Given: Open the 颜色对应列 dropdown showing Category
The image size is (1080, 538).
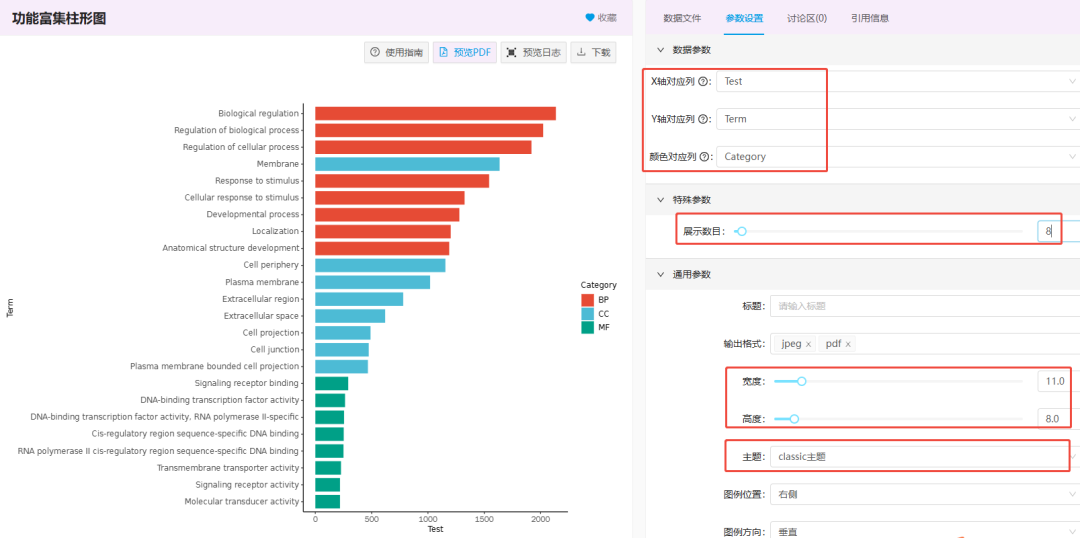Looking at the screenshot, I should click(x=895, y=157).
